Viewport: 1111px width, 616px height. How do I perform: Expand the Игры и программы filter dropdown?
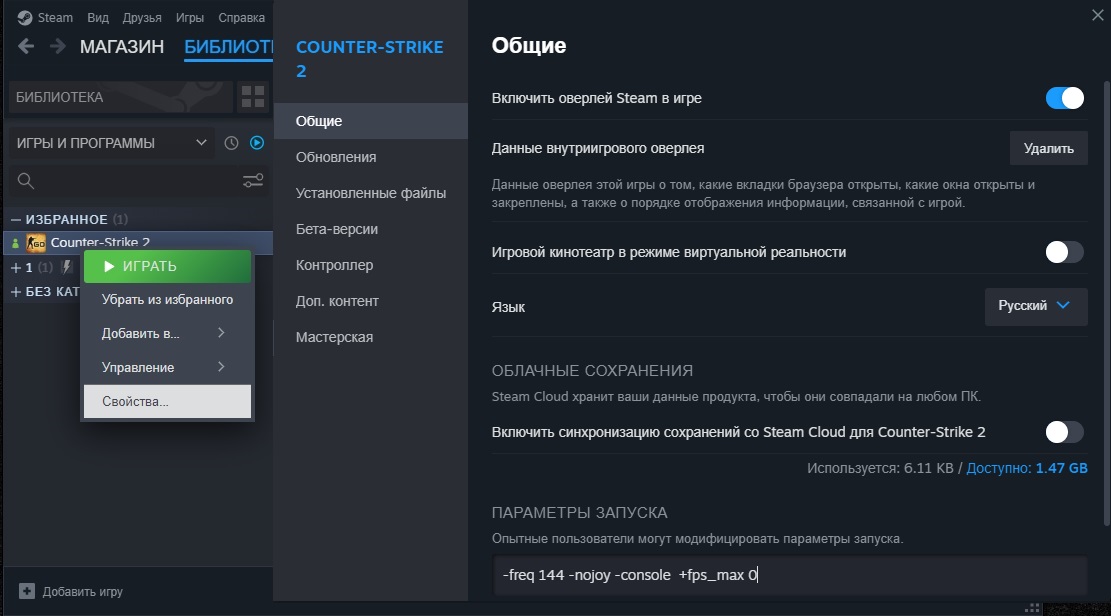[111, 143]
